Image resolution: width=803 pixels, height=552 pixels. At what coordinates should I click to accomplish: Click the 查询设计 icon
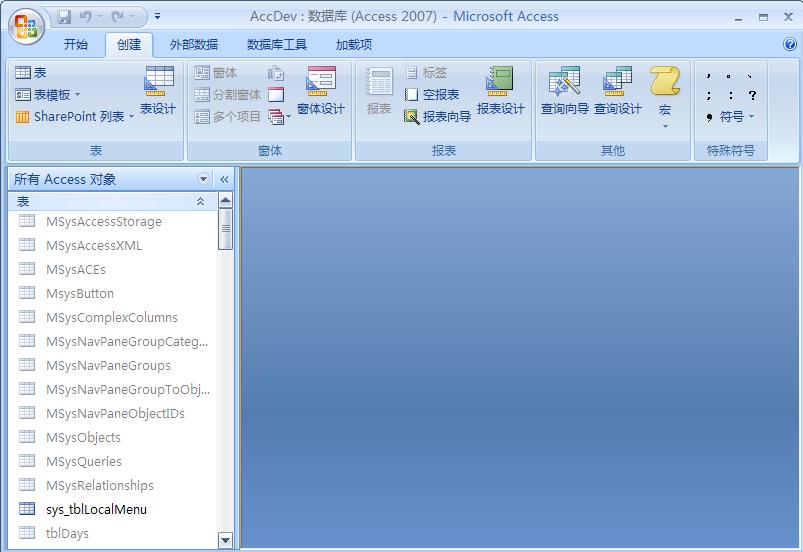pos(618,90)
